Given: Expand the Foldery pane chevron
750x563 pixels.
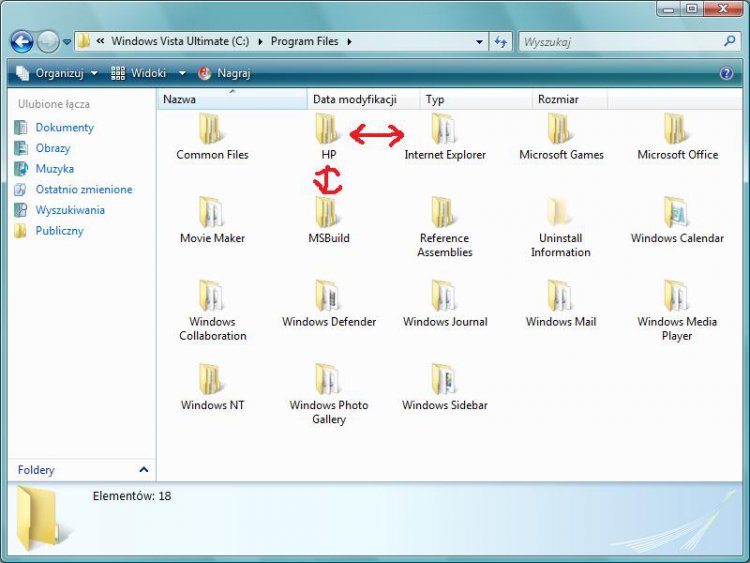Looking at the screenshot, I should click(x=143, y=470).
